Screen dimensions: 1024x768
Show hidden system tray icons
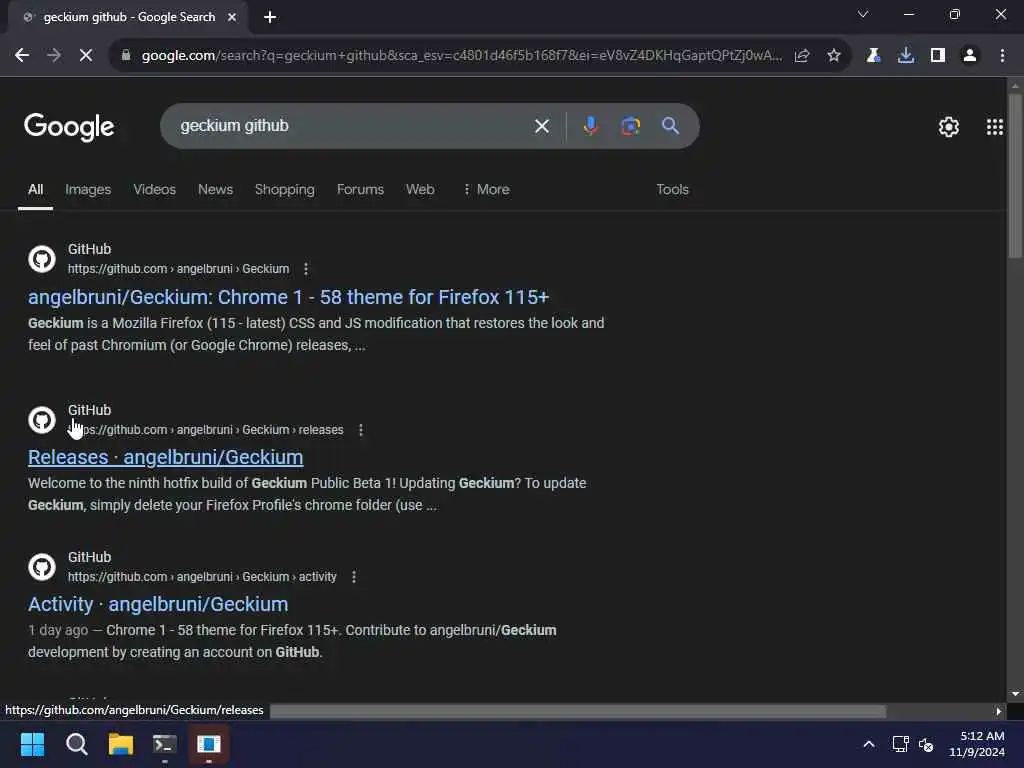click(x=869, y=744)
